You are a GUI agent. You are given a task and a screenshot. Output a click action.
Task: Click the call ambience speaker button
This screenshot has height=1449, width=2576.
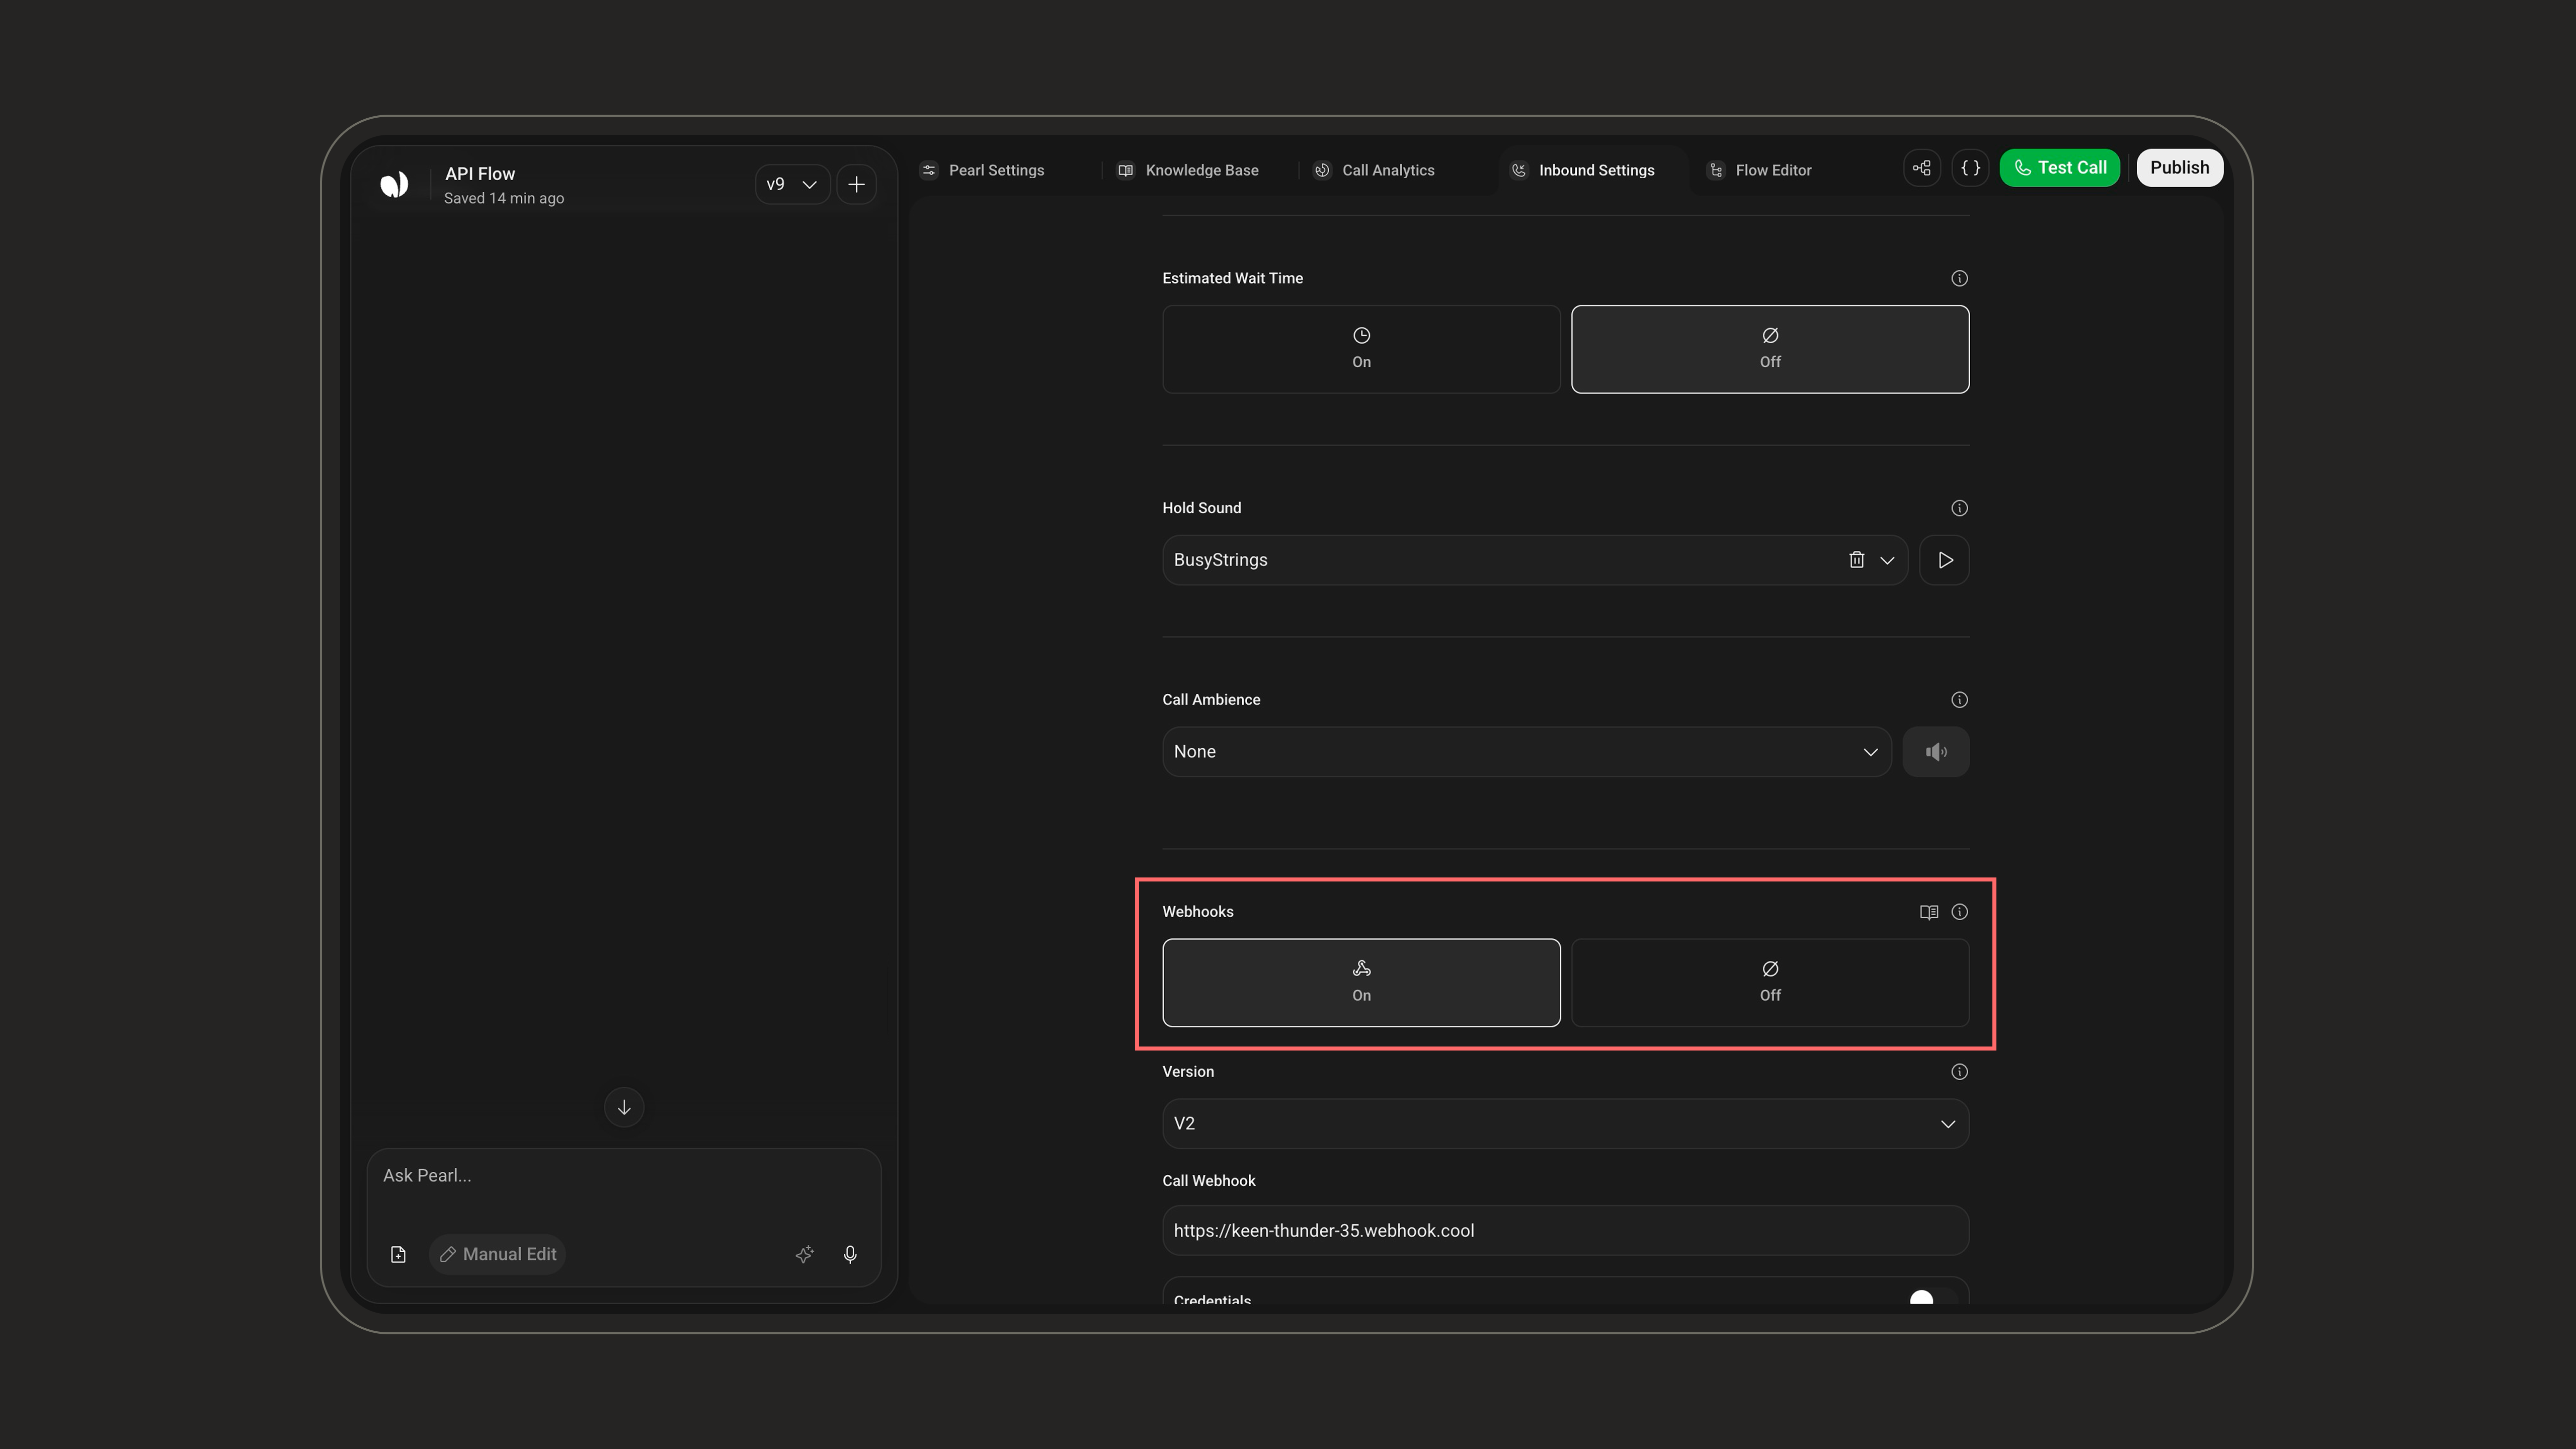click(1935, 752)
